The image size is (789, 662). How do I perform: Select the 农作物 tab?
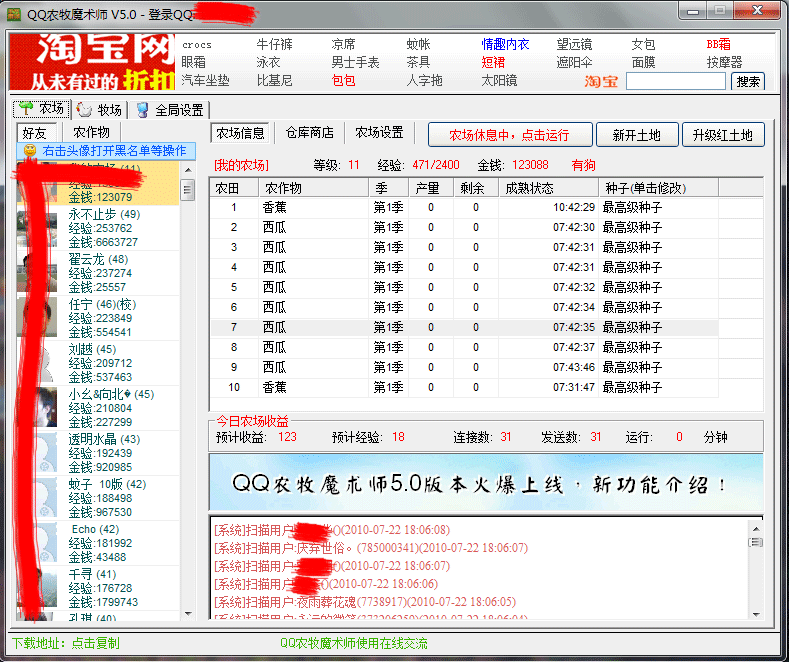coord(92,132)
